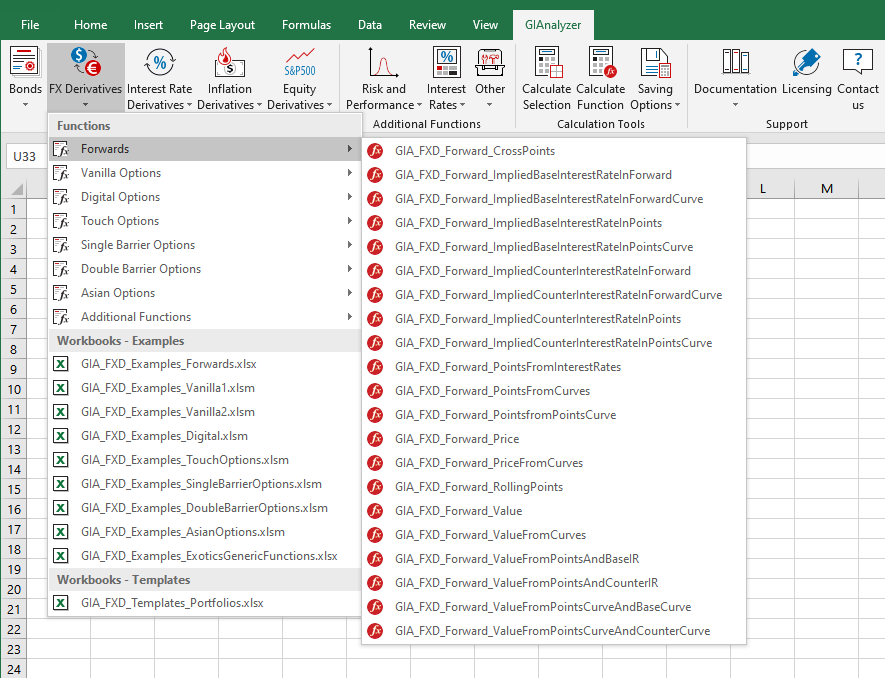Screen dimensions: 885x678
Task: Open the Licensing icon
Action: tap(806, 62)
